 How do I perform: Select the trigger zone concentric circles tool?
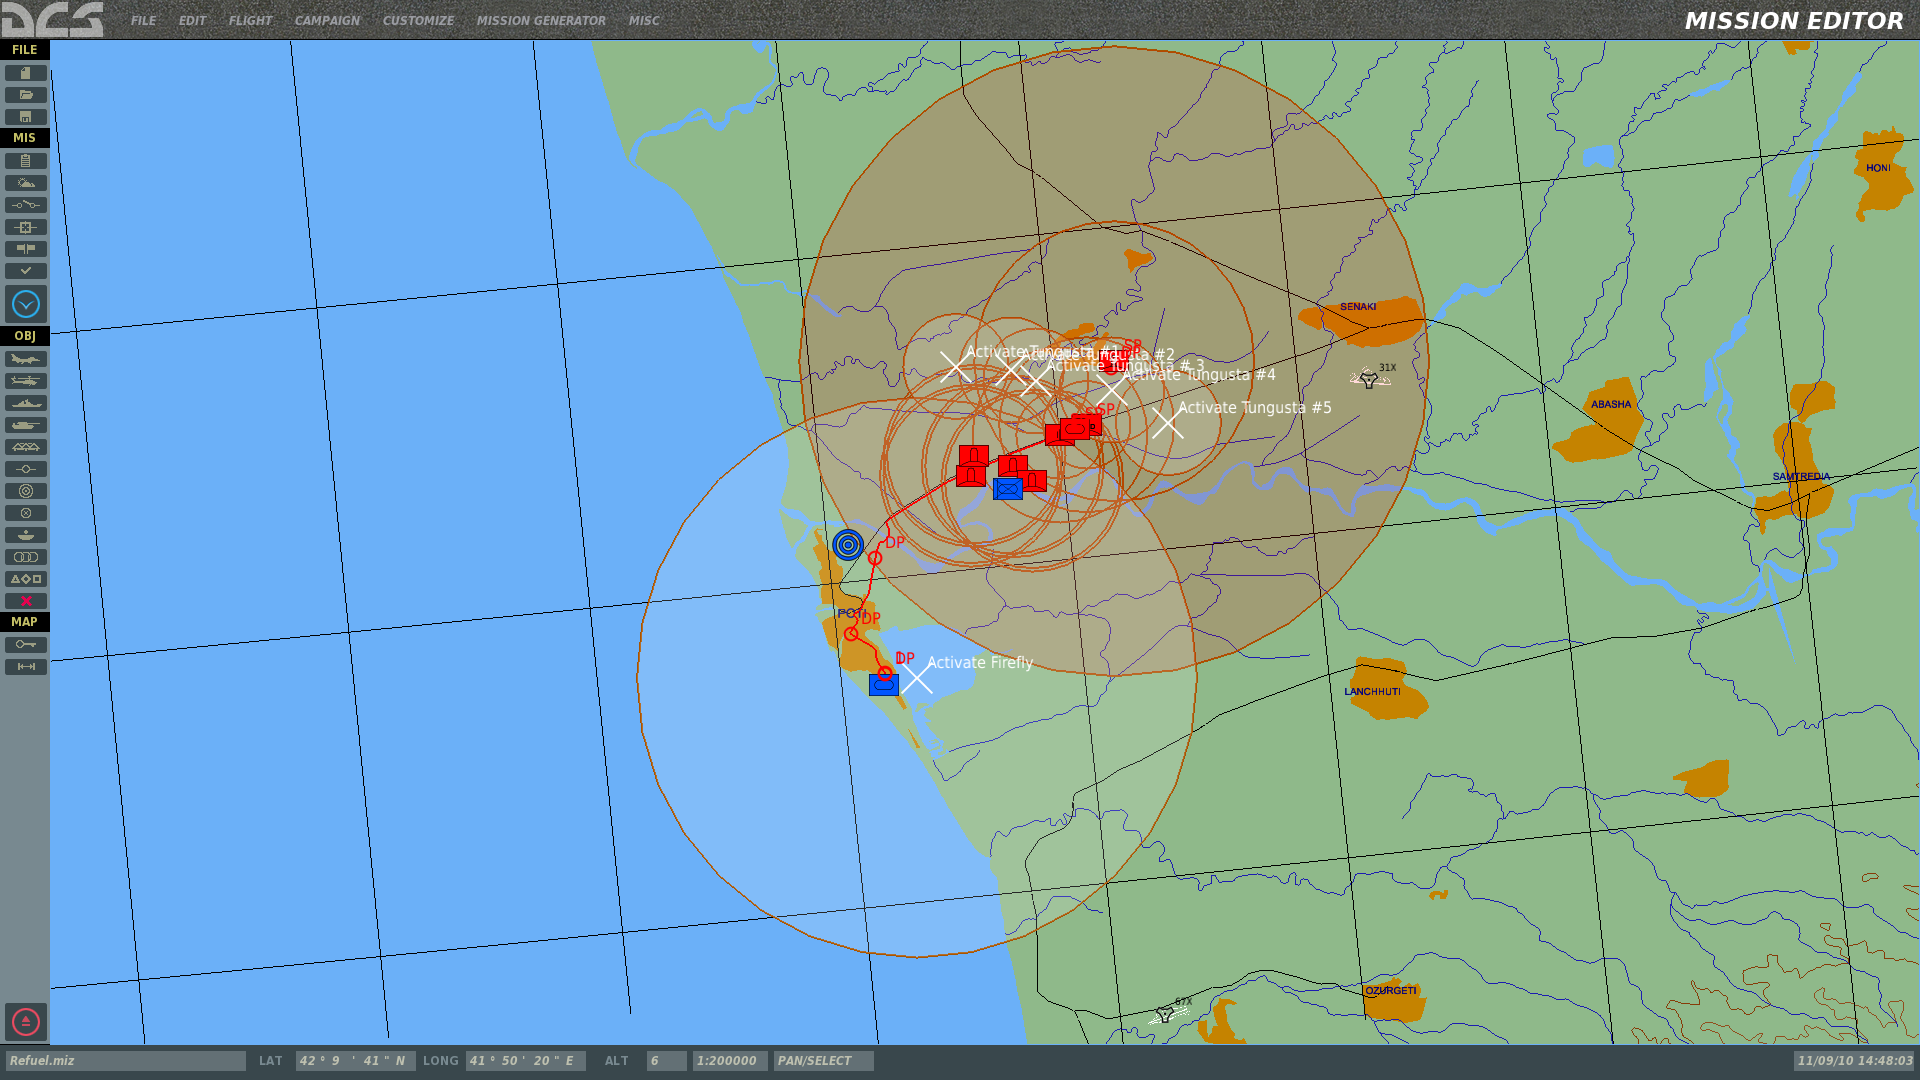point(26,491)
